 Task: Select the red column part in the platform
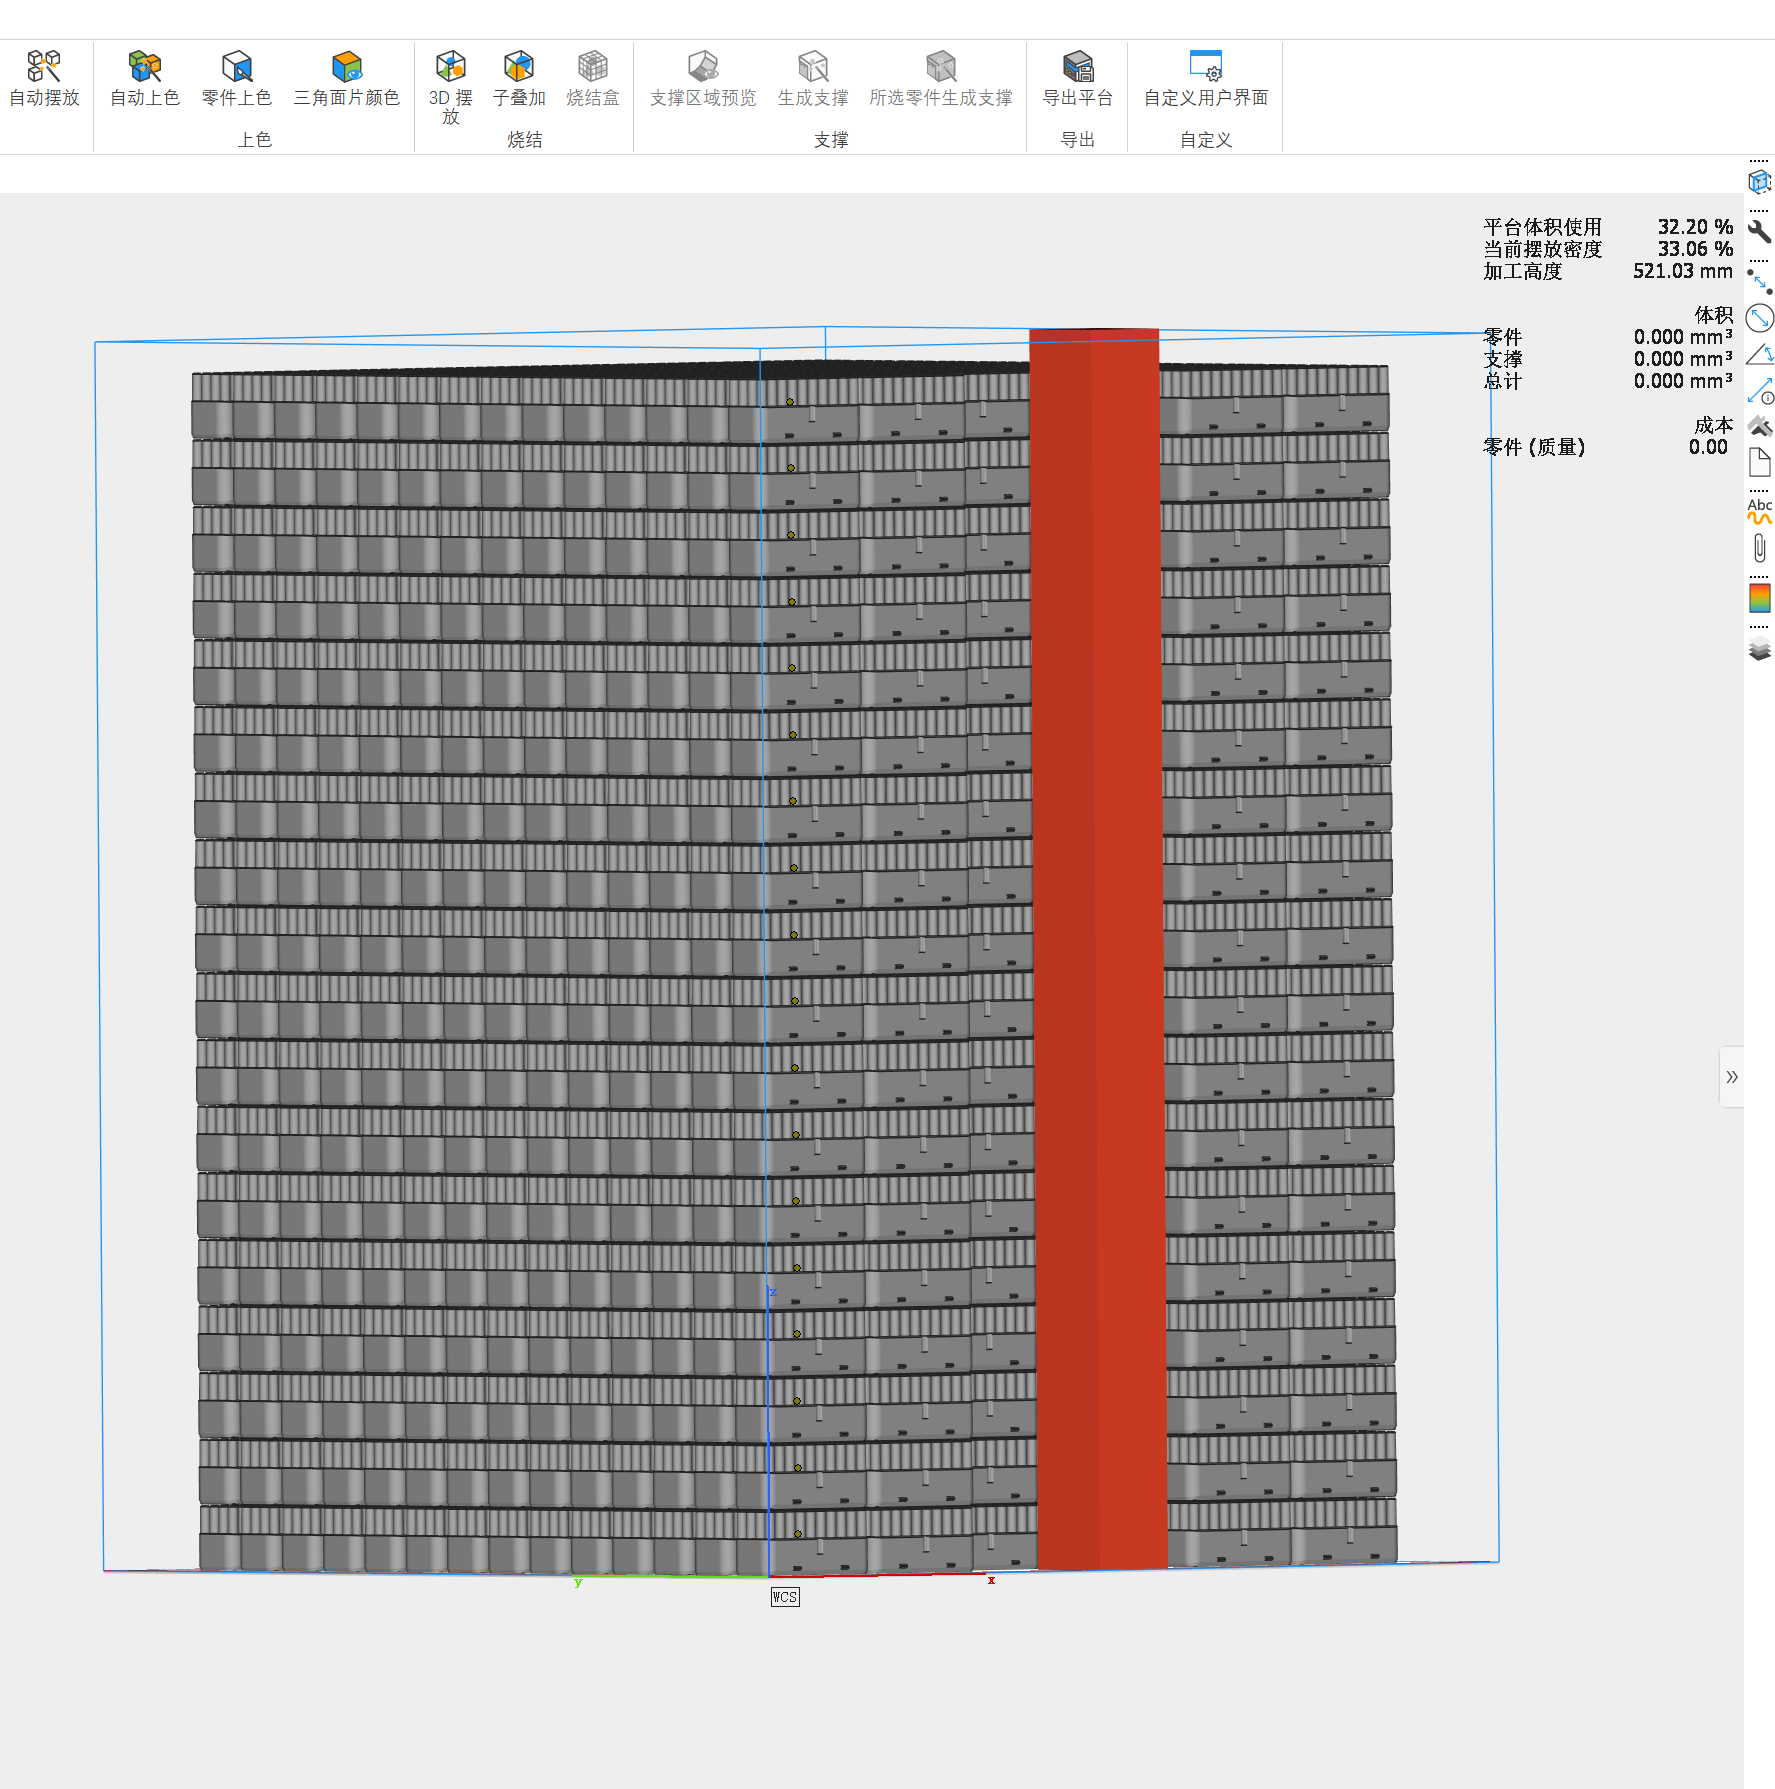(x=1097, y=948)
